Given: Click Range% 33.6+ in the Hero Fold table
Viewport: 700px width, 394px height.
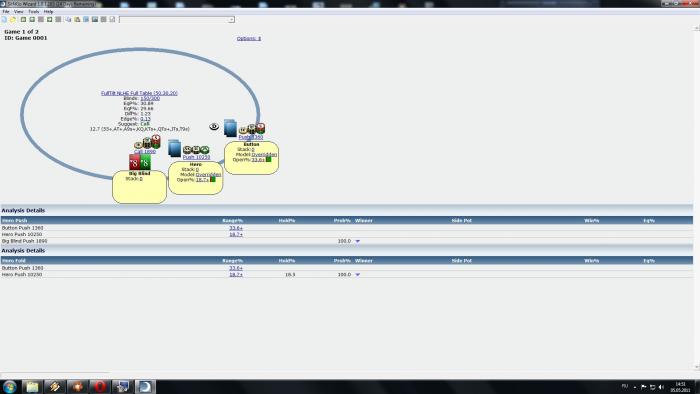Looking at the screenshot, I should [236, 268].
